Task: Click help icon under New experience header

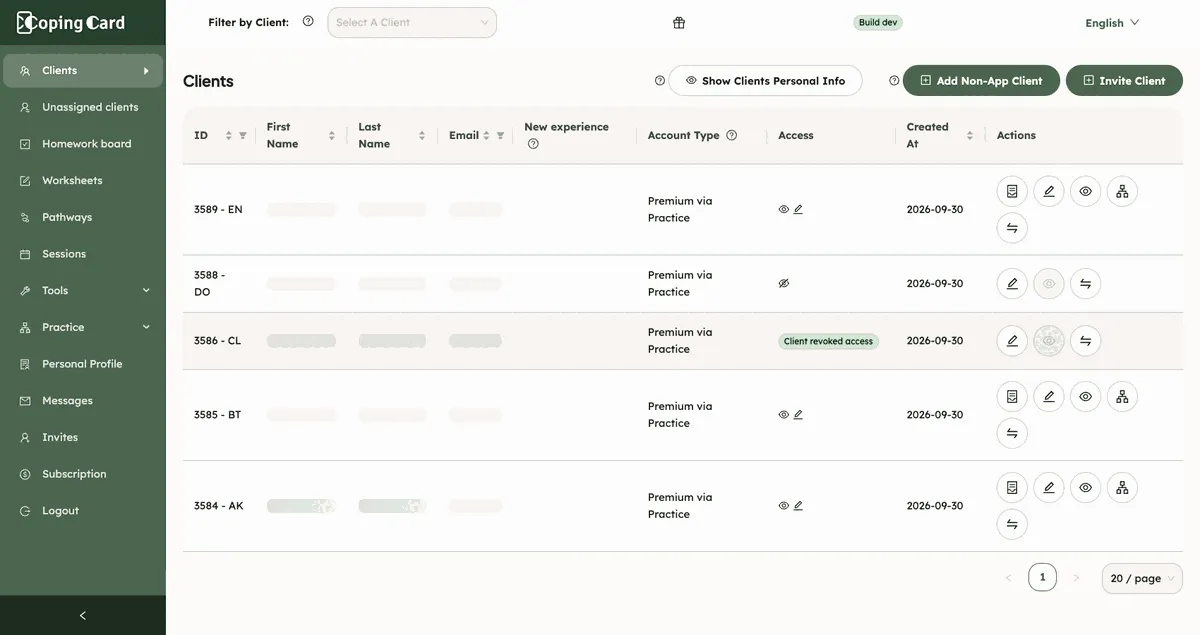Action: 533,144
